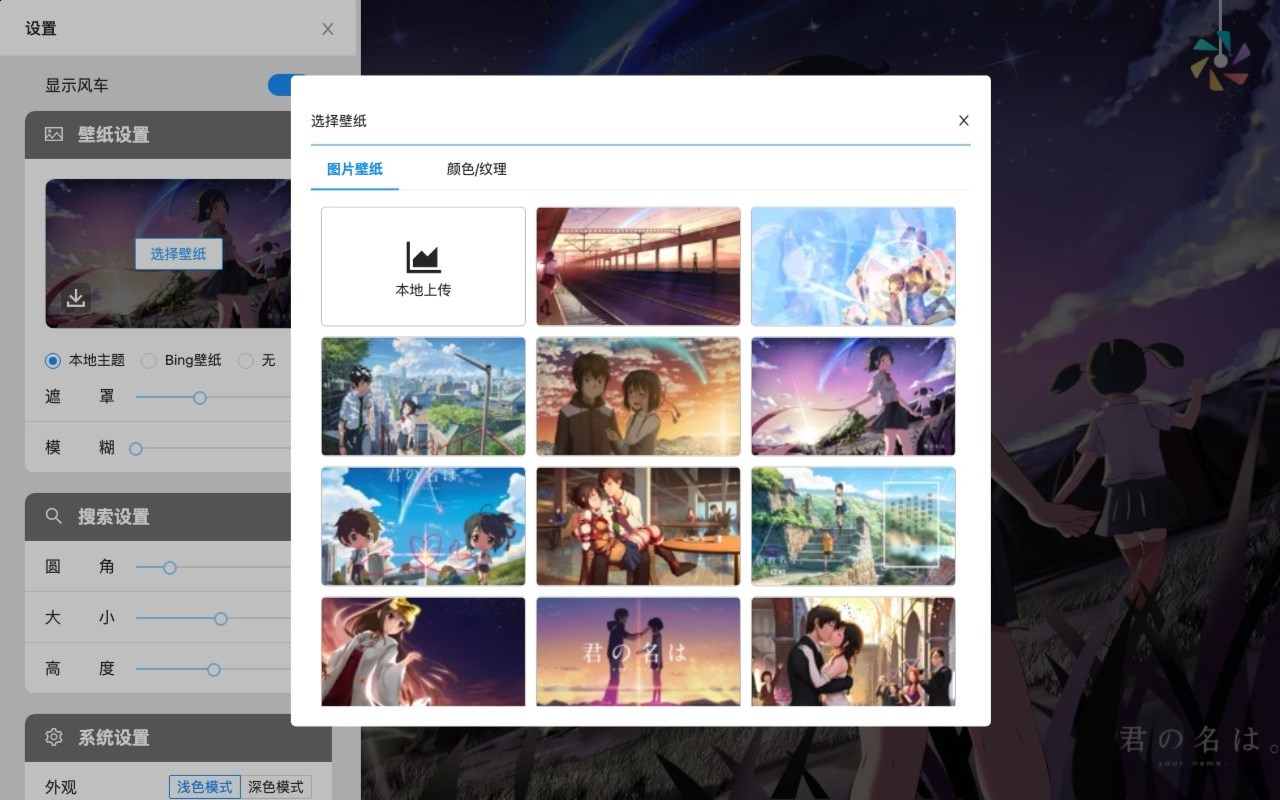
Task: Click the local upload chart icon
Action: click(x=423, y=257)
